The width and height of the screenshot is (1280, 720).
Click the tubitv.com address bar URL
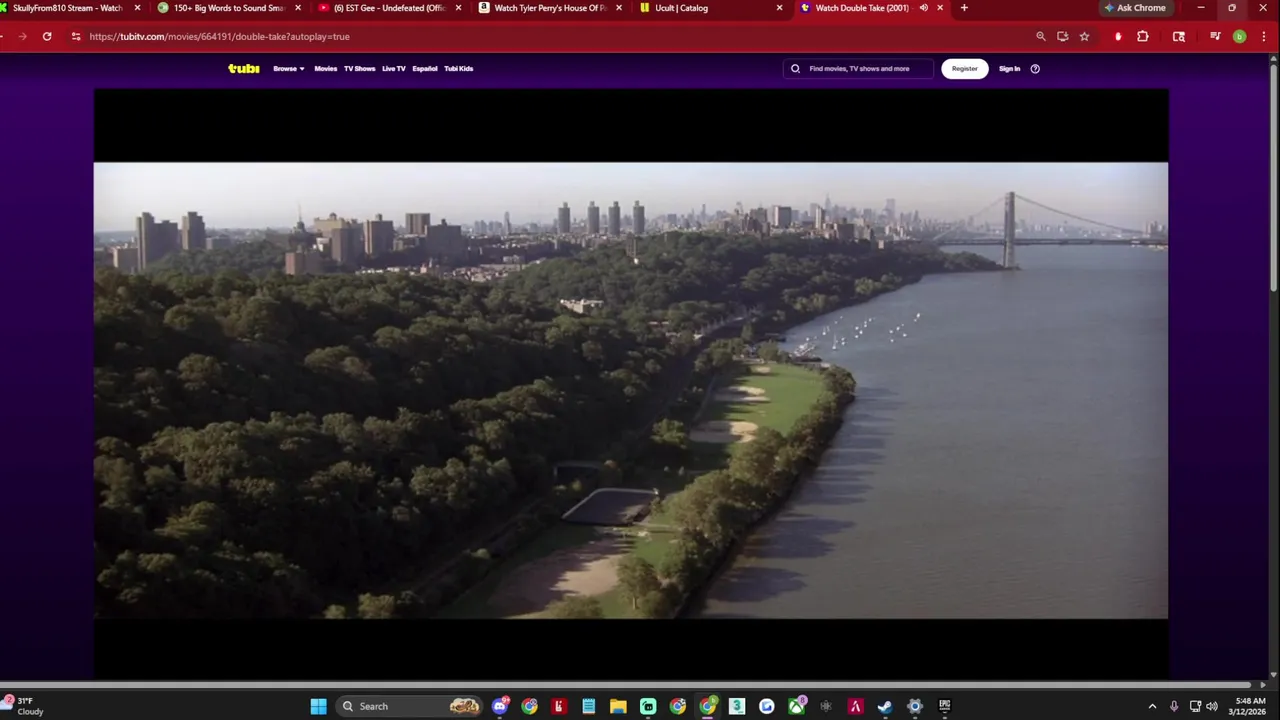pyautogui.click(x=219, y=36)
